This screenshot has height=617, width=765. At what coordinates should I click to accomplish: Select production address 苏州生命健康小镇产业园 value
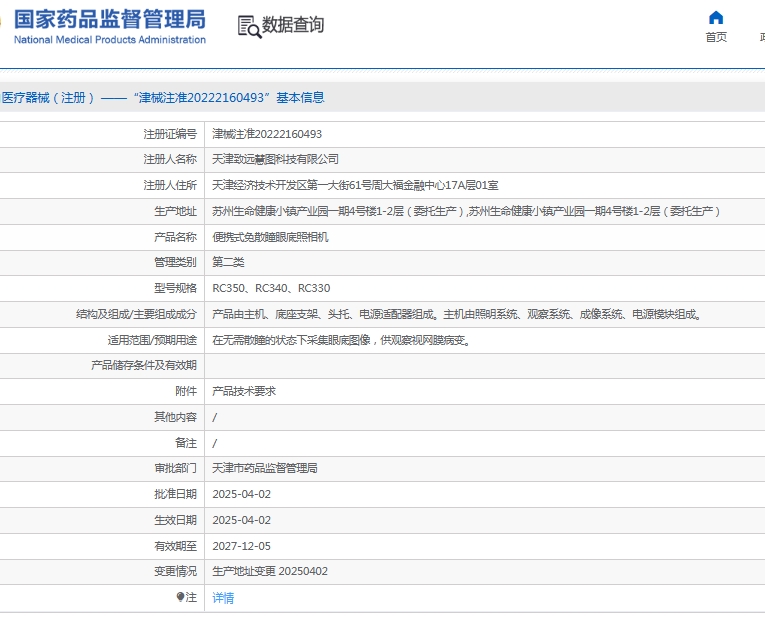click(x=466, y=211)
